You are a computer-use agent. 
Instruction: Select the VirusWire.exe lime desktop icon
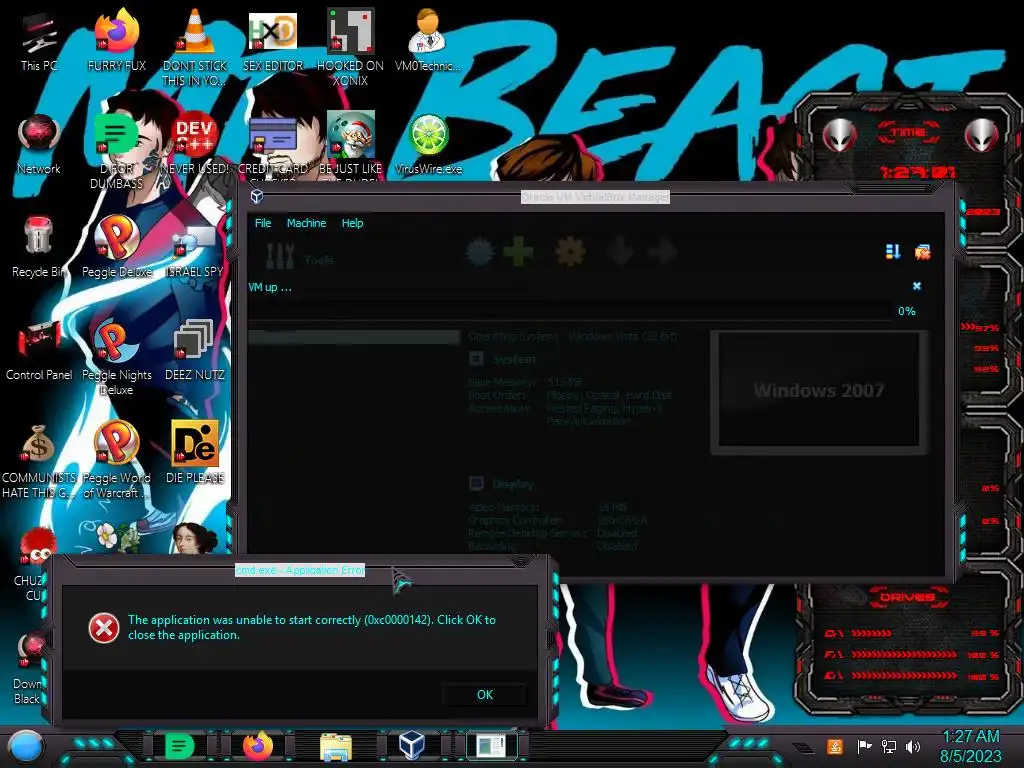click(428, 145)
